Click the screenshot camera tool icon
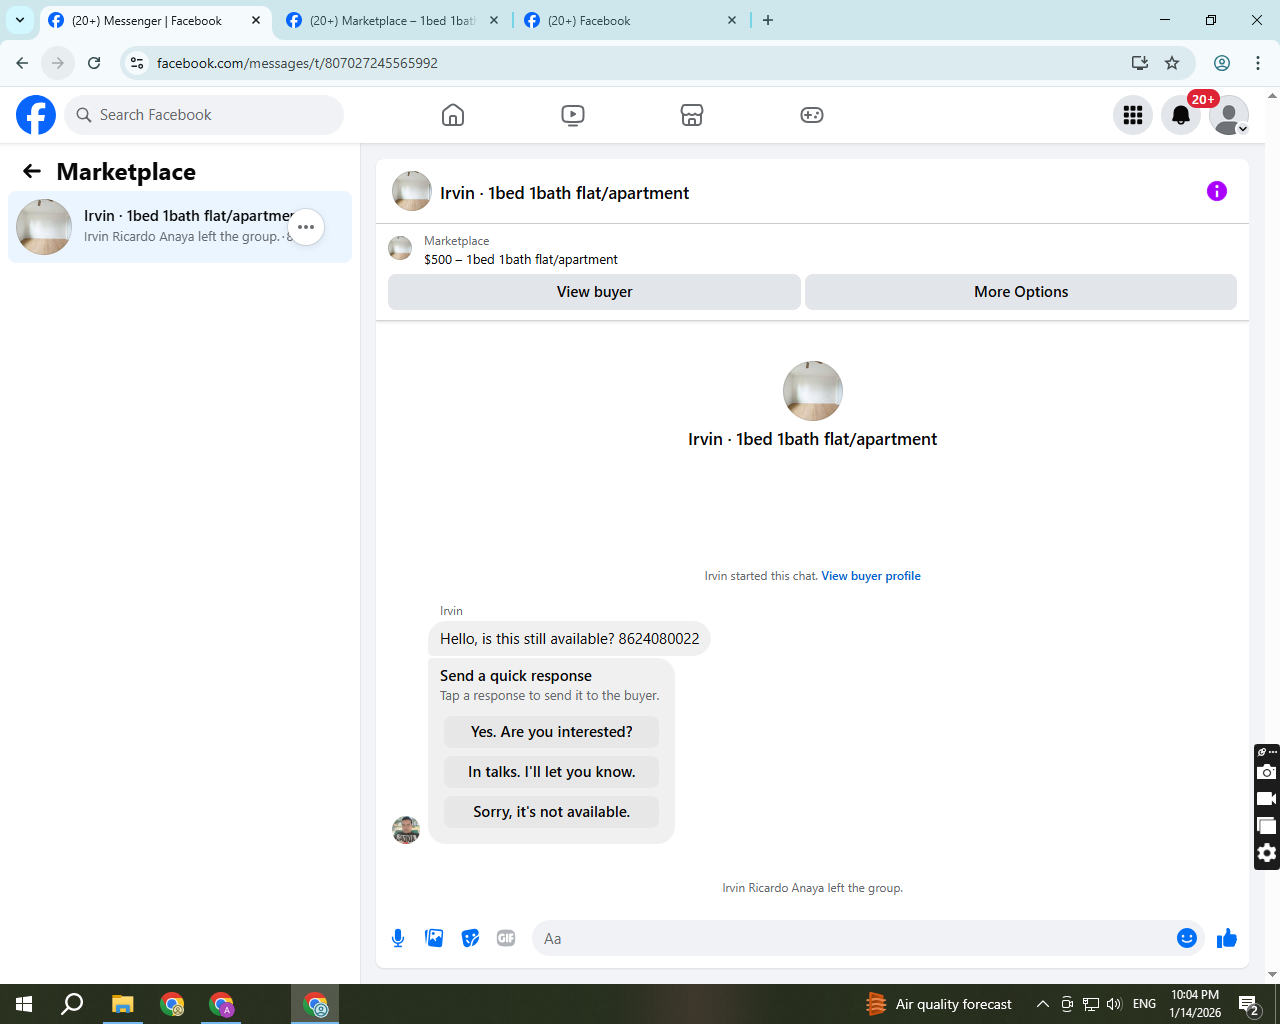The height and width of the screenshot is (1024, 1280). 1267,772
